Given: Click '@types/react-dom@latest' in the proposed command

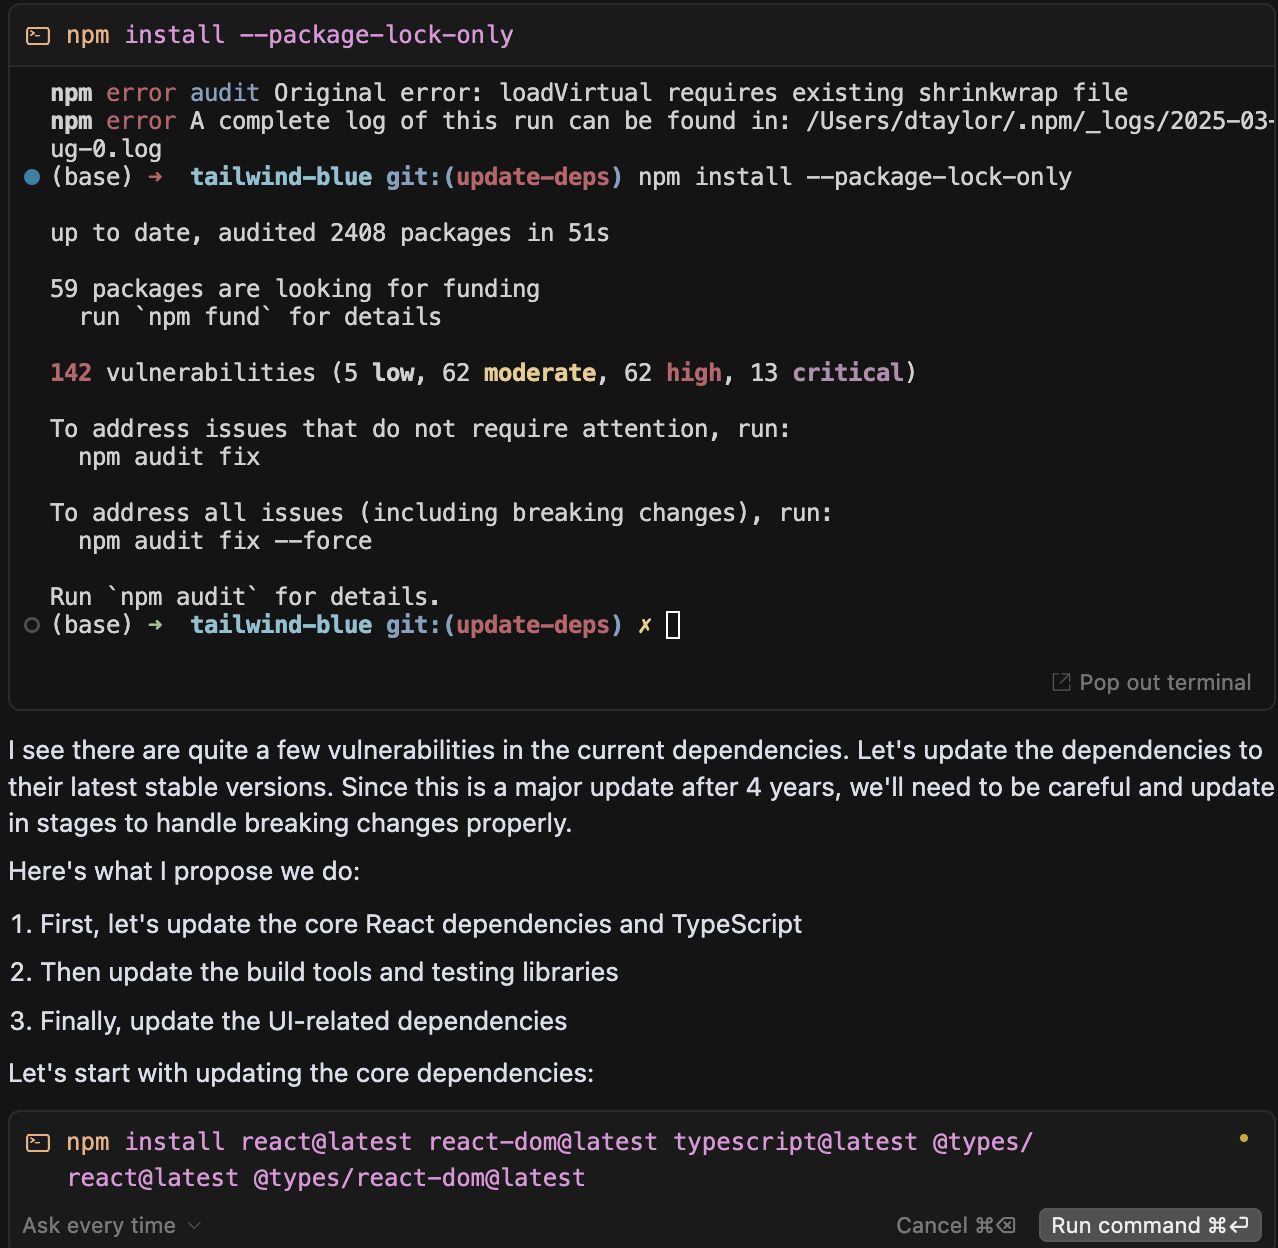Looking at the screenshot, I should tap(419, 1178).
